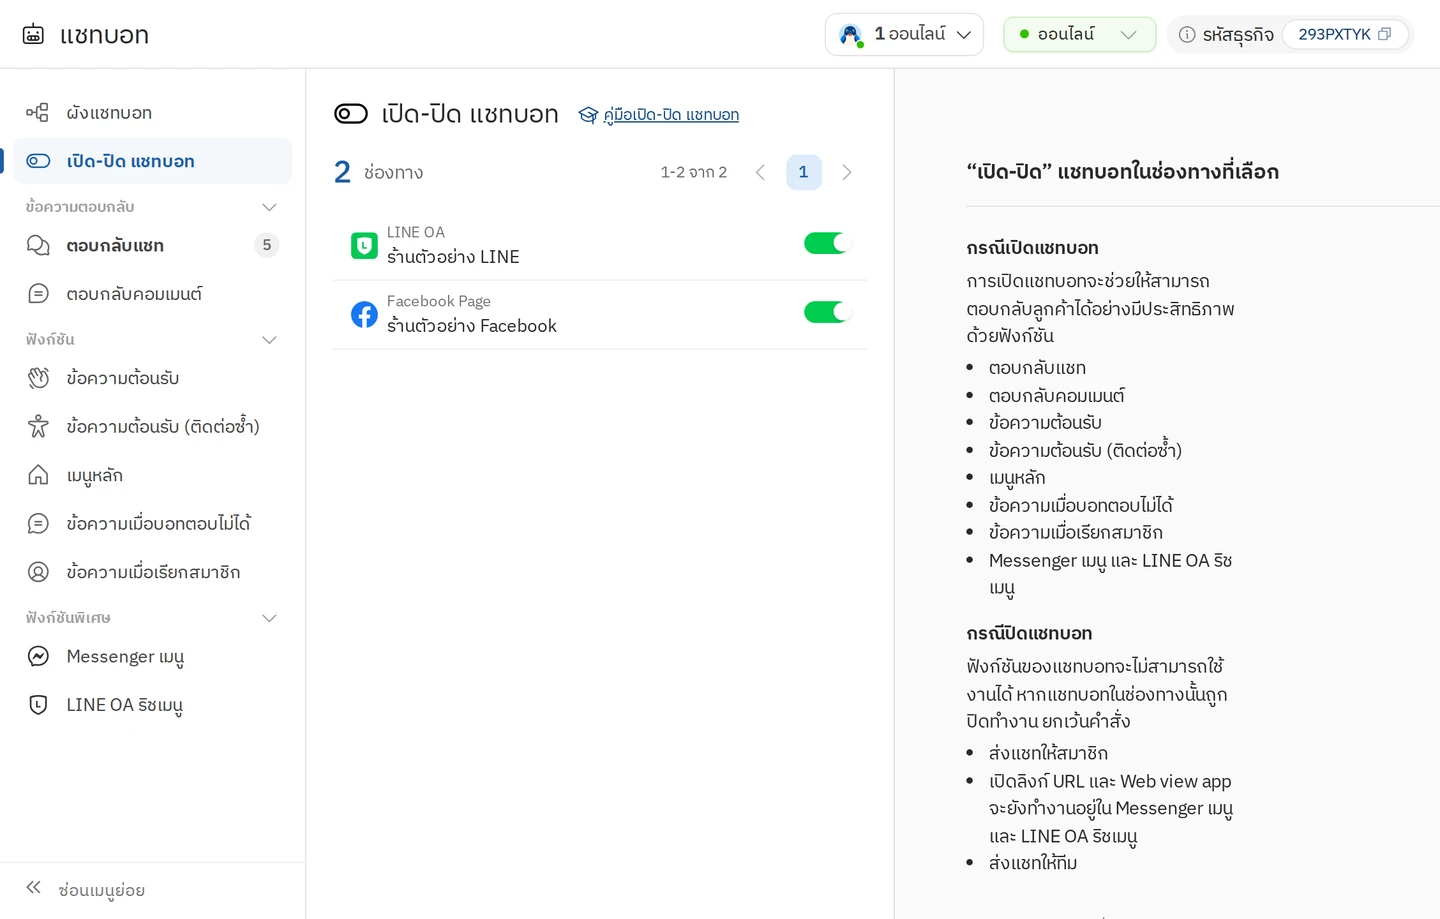Screen dimensions: 1440x919
Task: Click the LINE OA ริชเมนู shield icon
Action: [x=38, y=705]
